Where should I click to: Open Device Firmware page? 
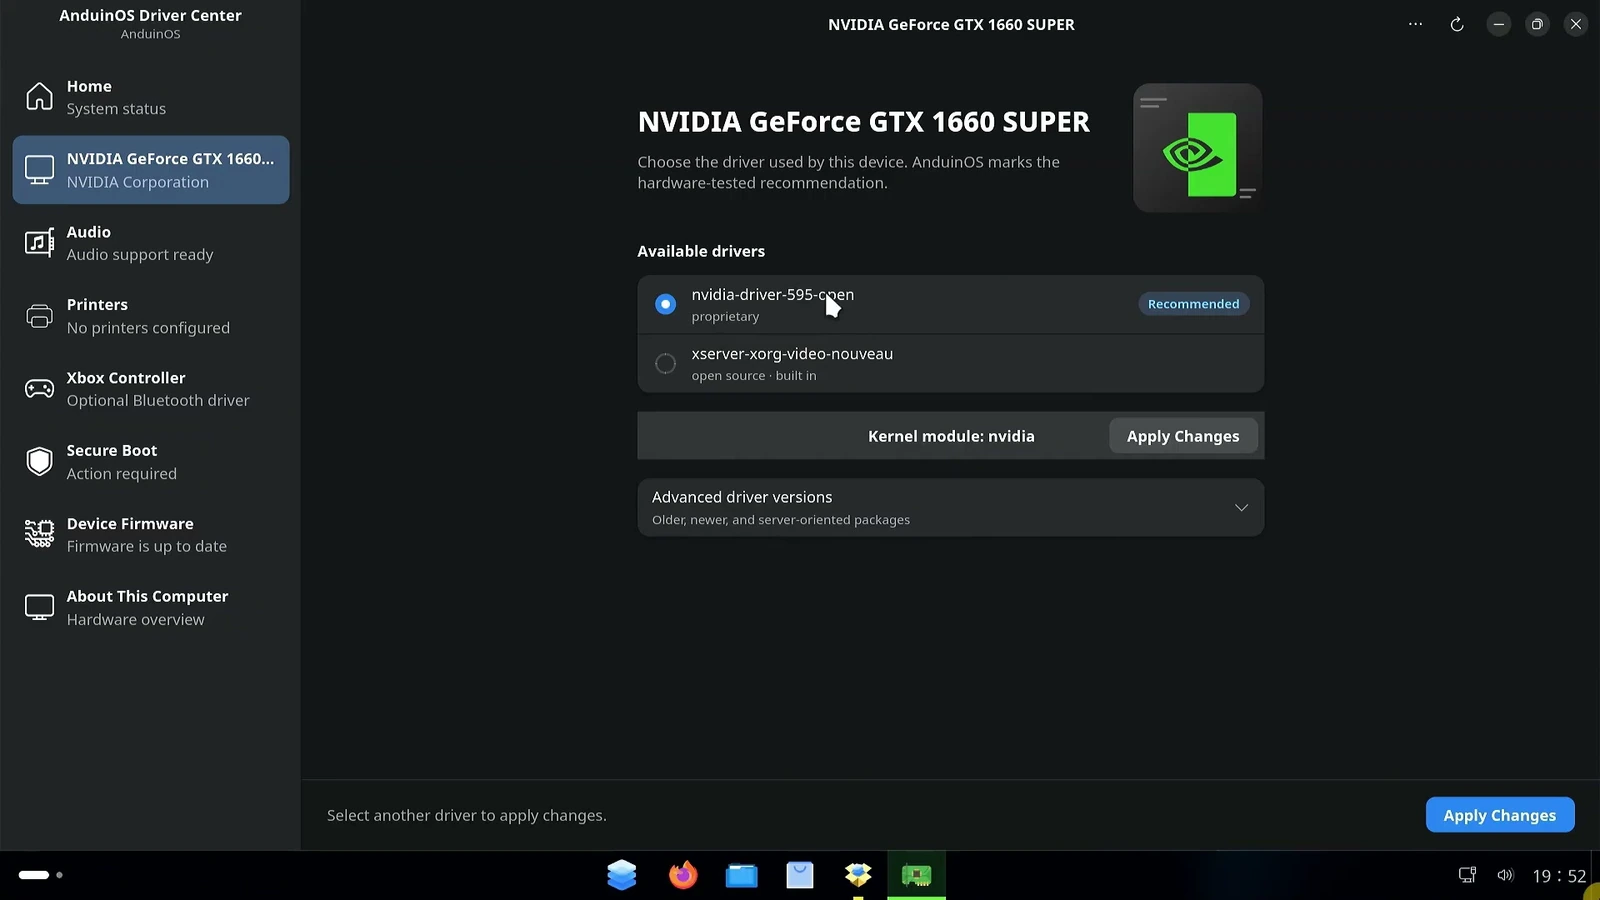150,535
